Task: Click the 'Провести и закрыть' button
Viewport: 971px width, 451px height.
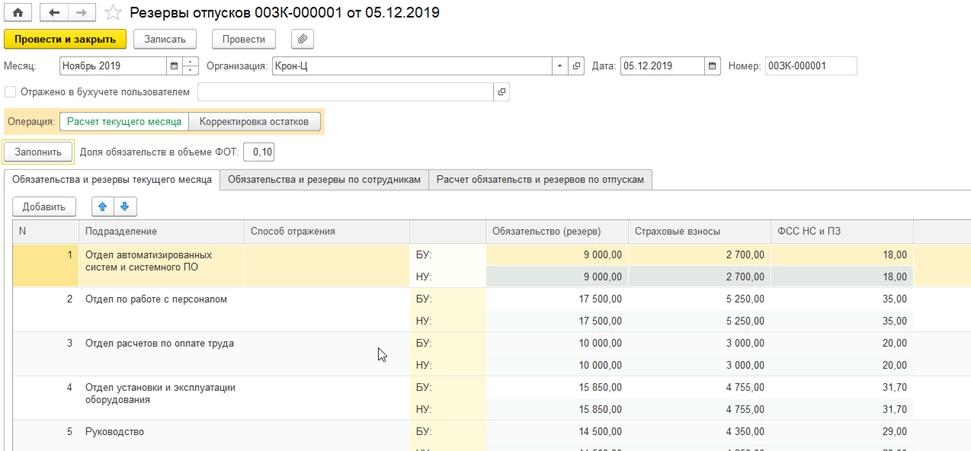Action: 65,39
